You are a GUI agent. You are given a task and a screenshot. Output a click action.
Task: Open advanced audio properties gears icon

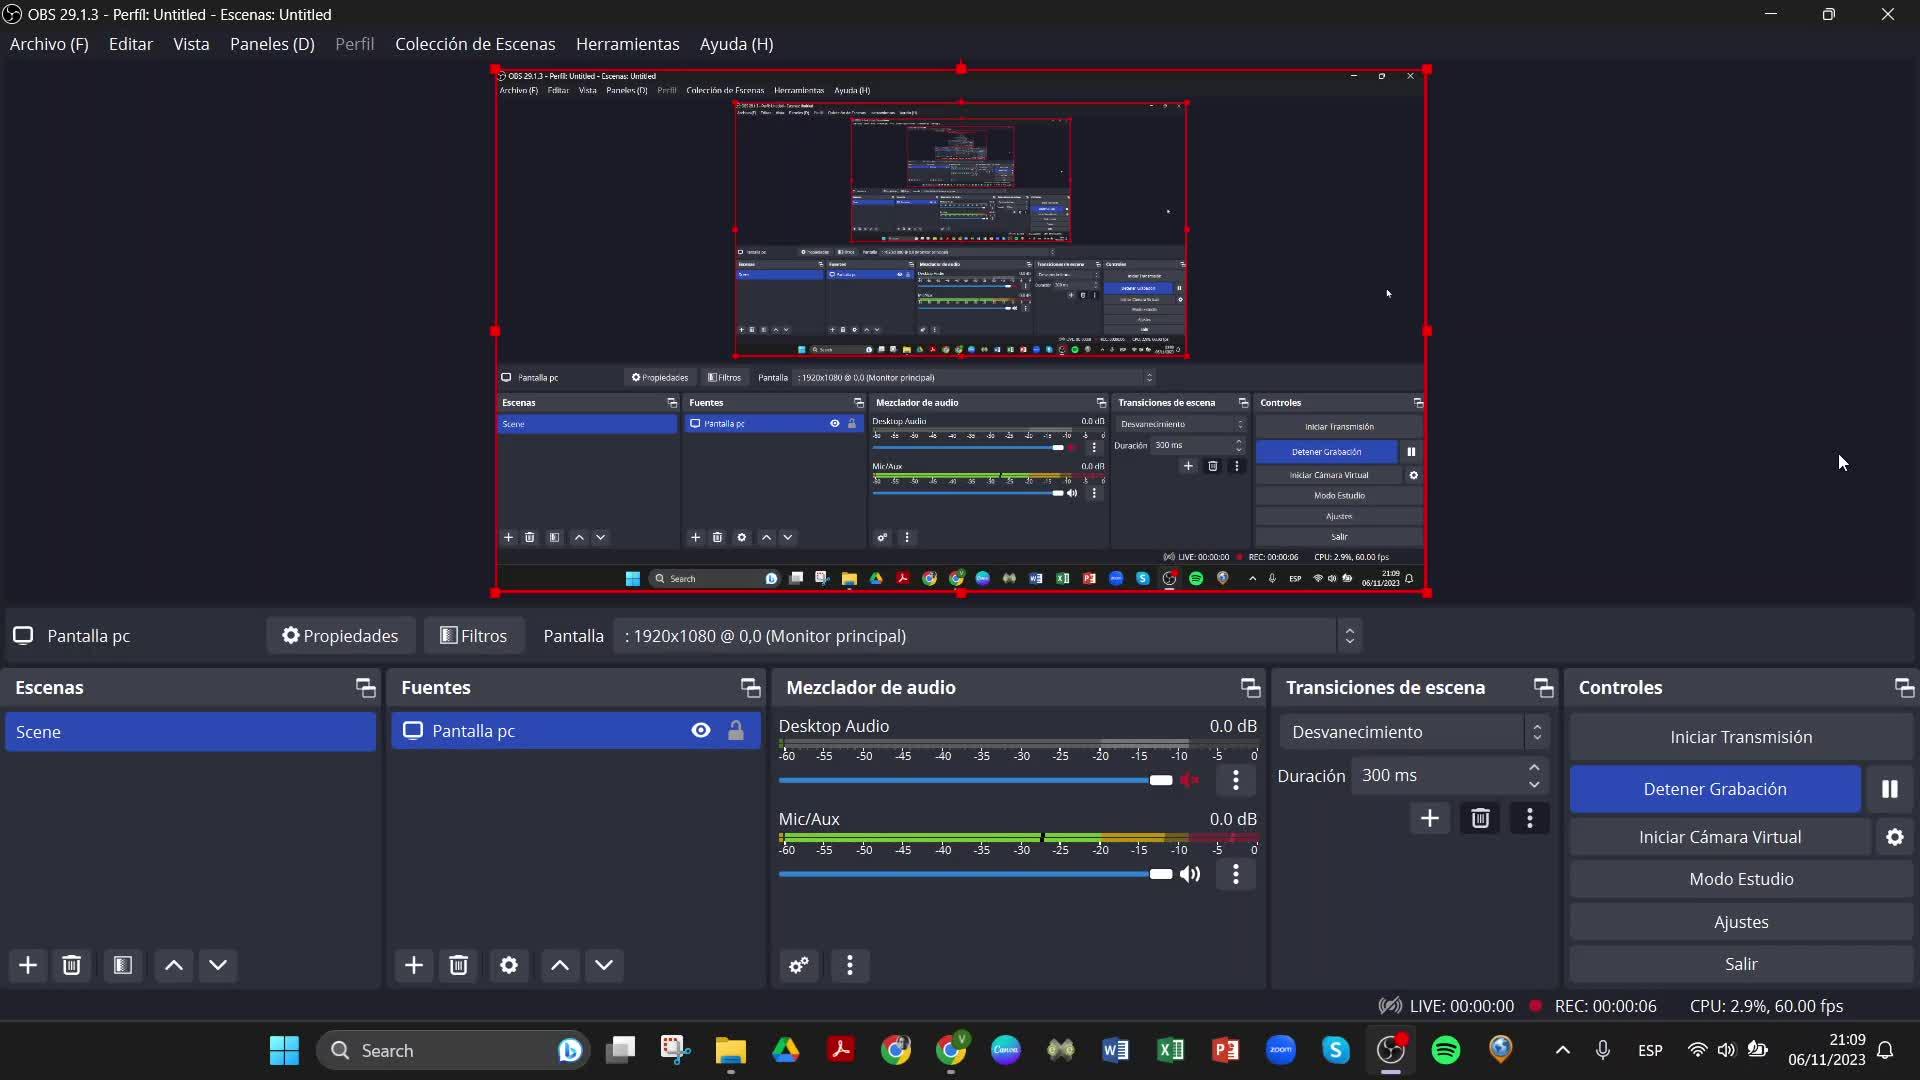(x=799, y=965)
